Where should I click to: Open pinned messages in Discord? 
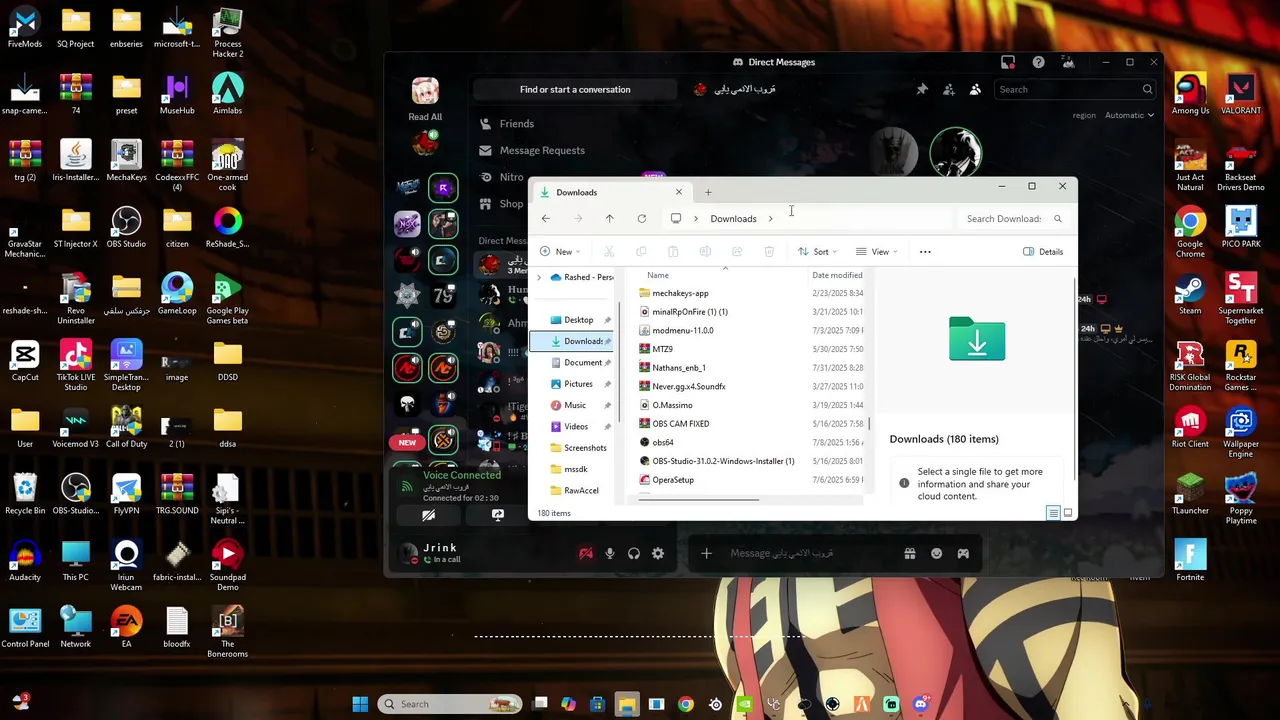pyautogui.click(x=922, y=90)
